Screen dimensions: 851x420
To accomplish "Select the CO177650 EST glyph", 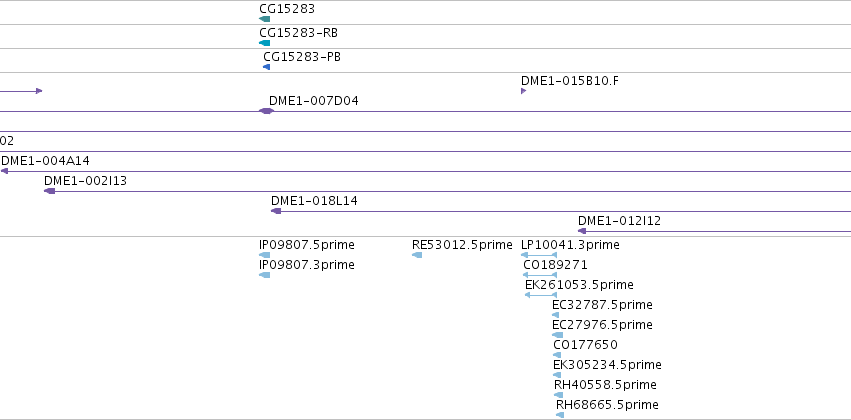I will pyautogui.click(x=557, y=355).
